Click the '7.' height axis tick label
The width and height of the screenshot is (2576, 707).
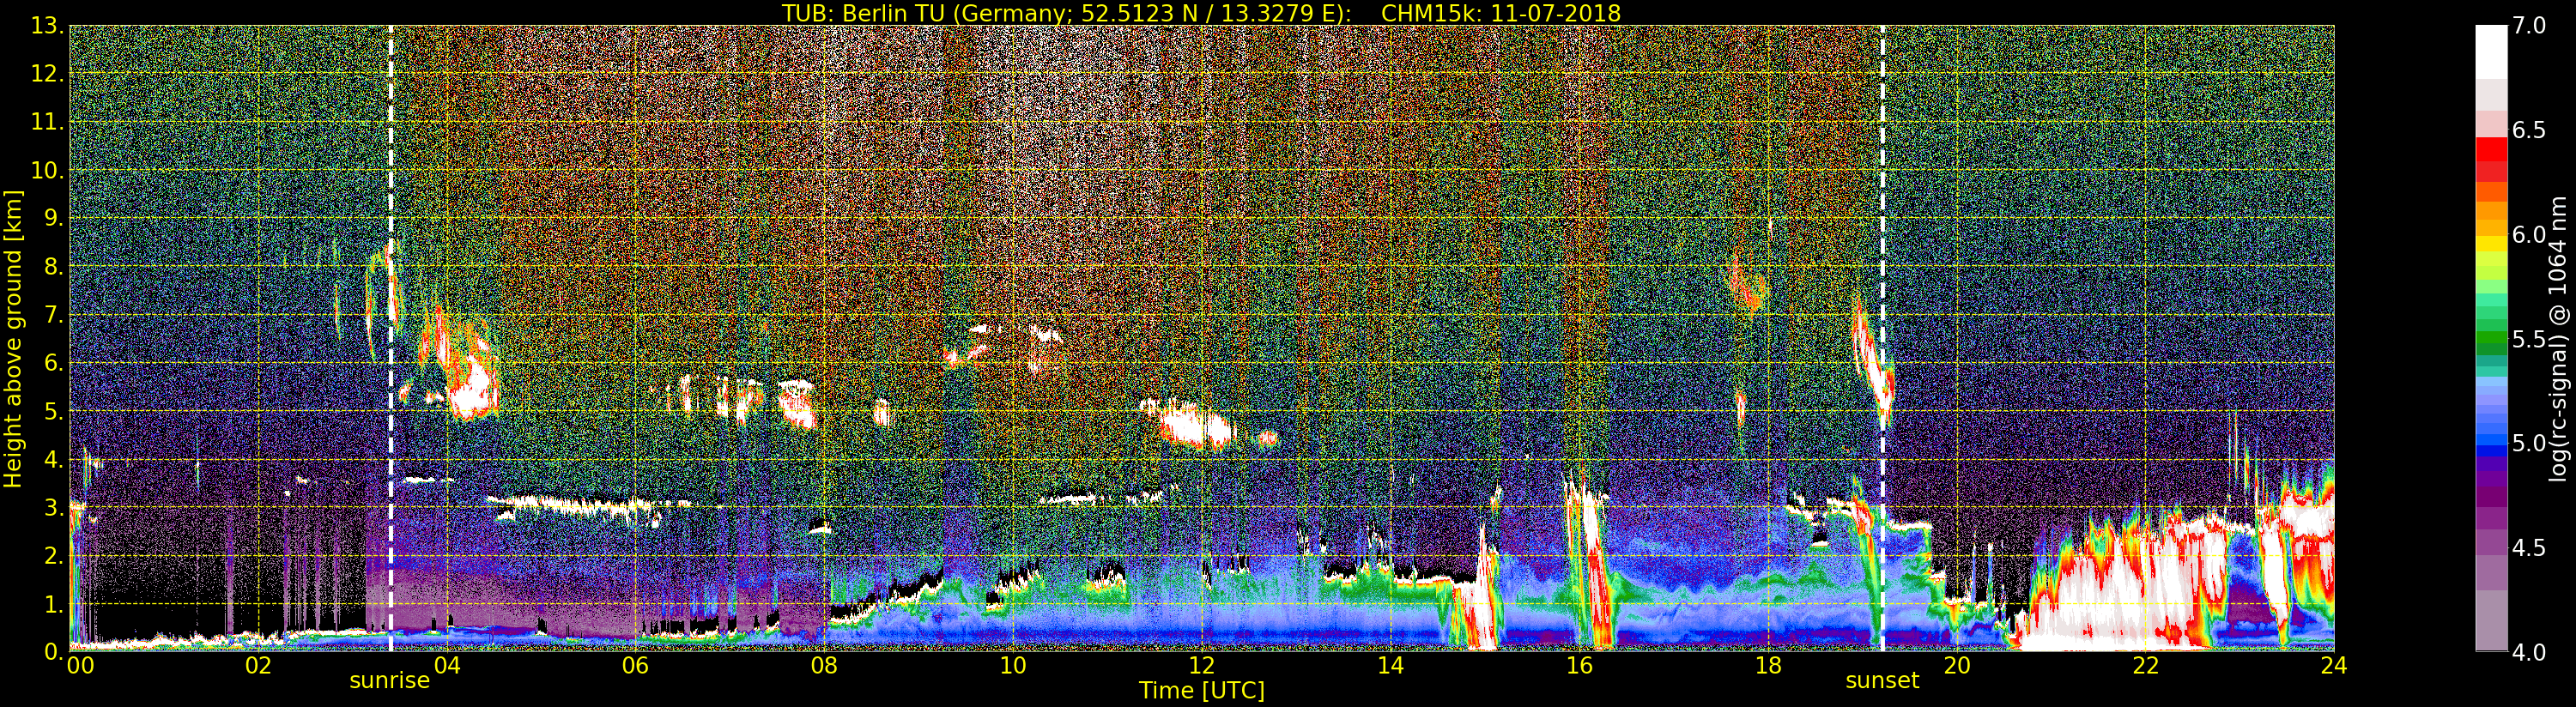coord(52,315)
